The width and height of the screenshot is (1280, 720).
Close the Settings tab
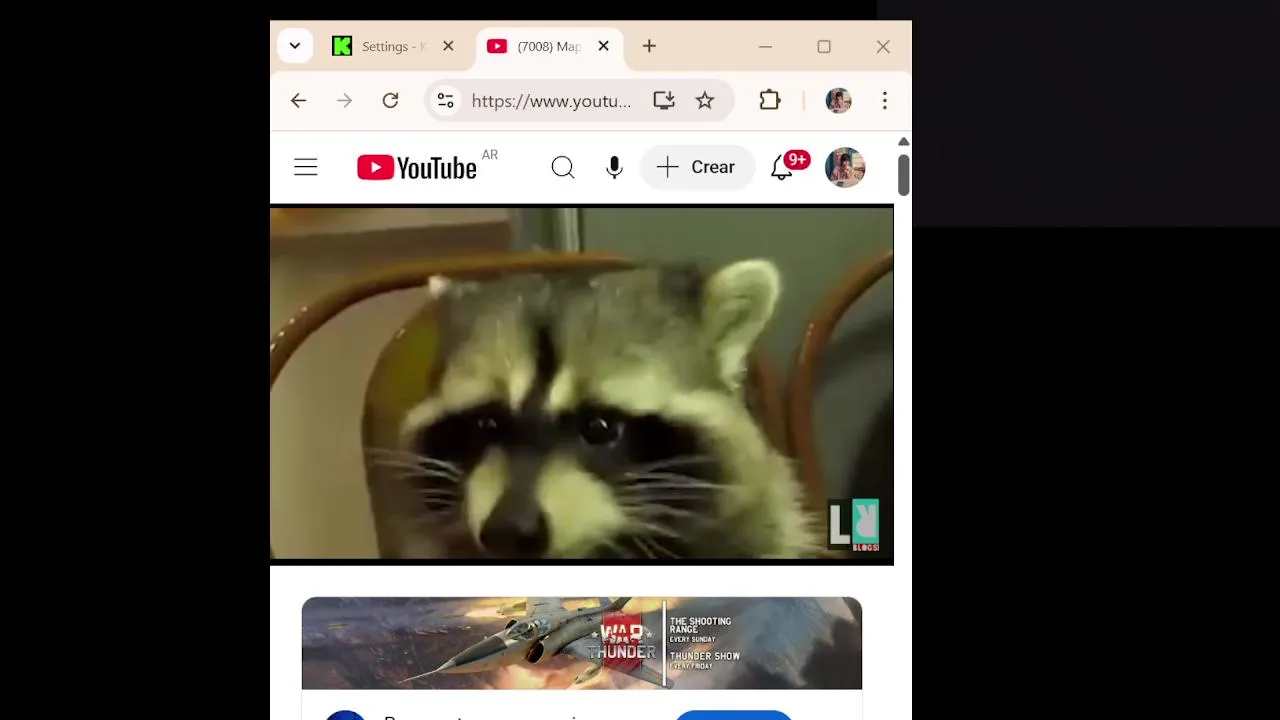coord(448,46)
